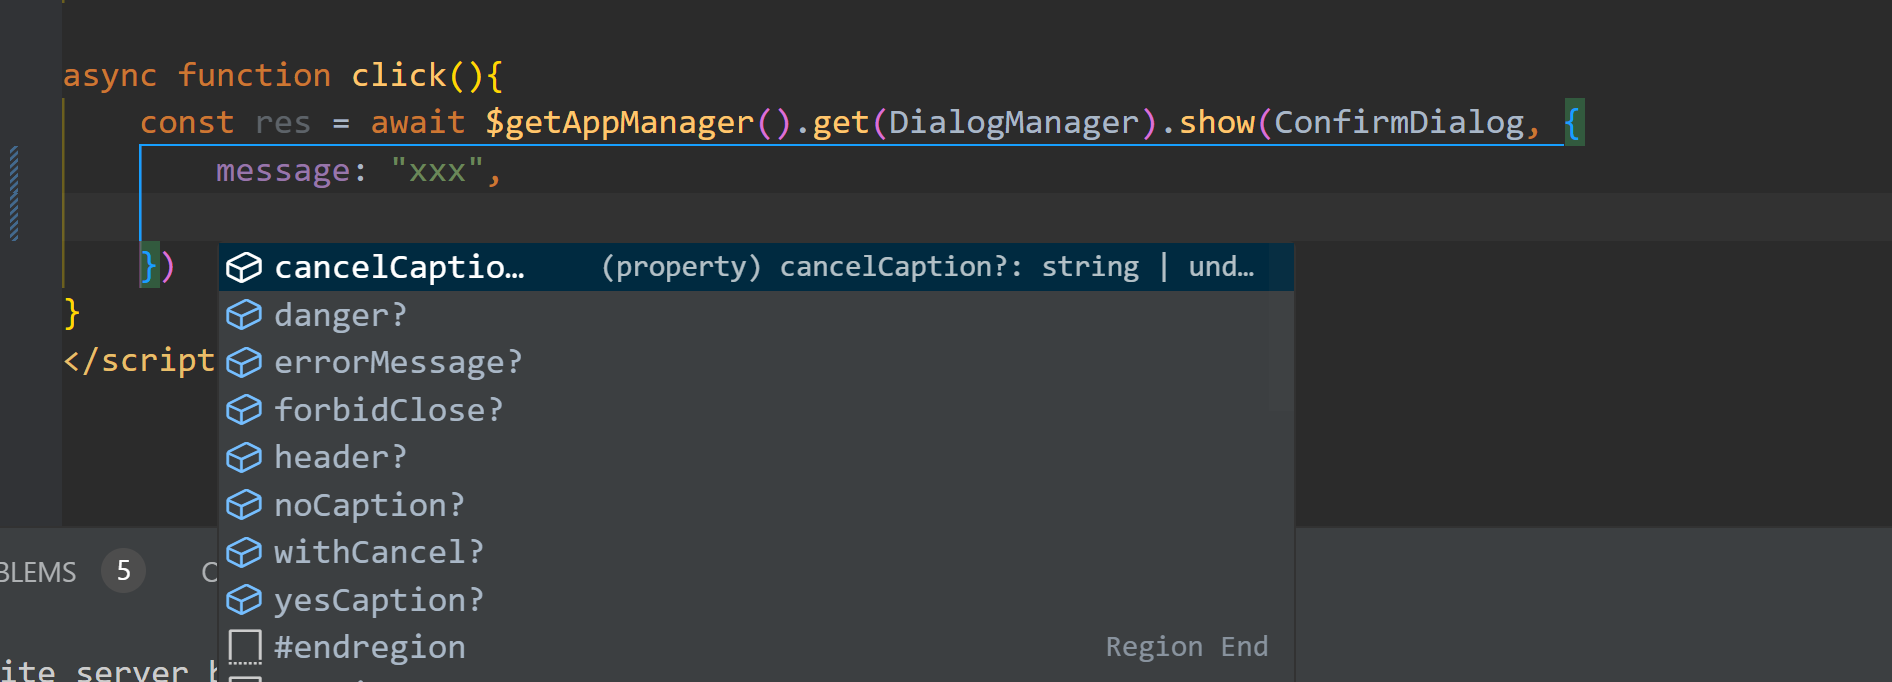Open the Problems panel tab
The image size is (1892, 682).
tap(38, 572)
